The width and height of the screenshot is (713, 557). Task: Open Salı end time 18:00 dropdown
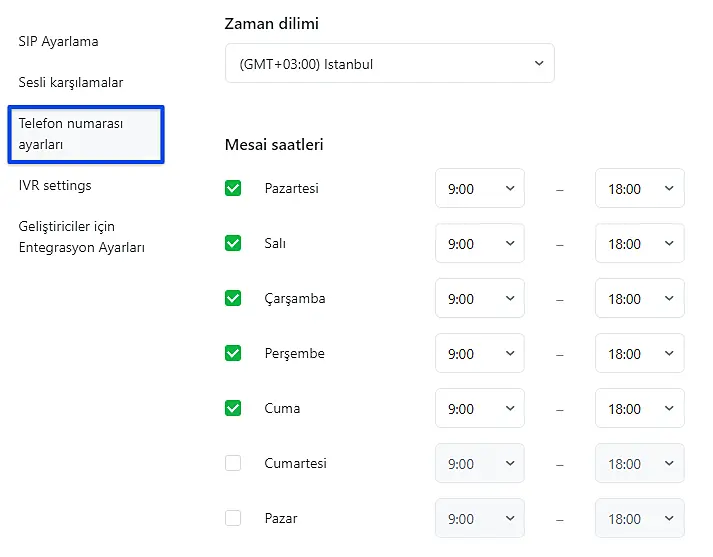tap(639, 243)
